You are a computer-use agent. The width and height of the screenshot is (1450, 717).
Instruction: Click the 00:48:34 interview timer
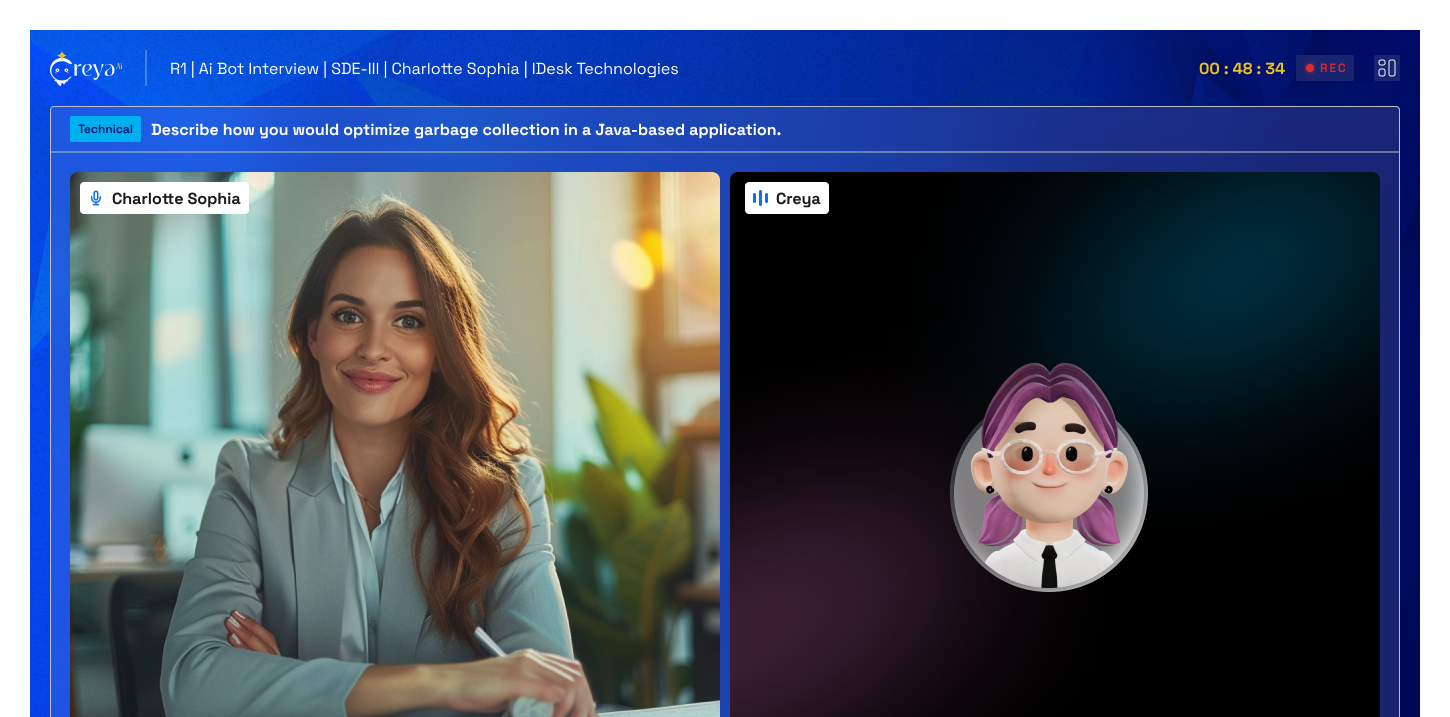coord(1241,68)
